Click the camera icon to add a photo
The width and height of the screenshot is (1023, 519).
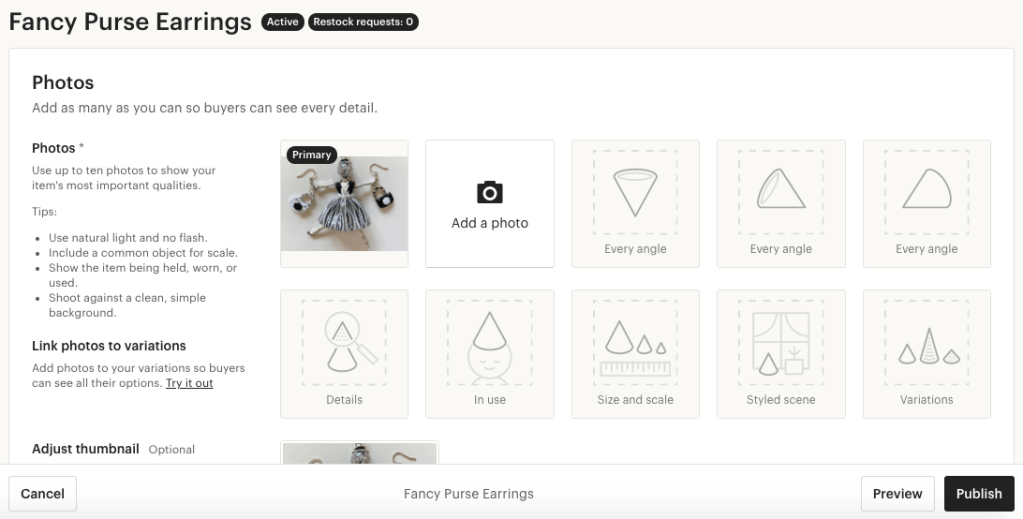point(489,192)
